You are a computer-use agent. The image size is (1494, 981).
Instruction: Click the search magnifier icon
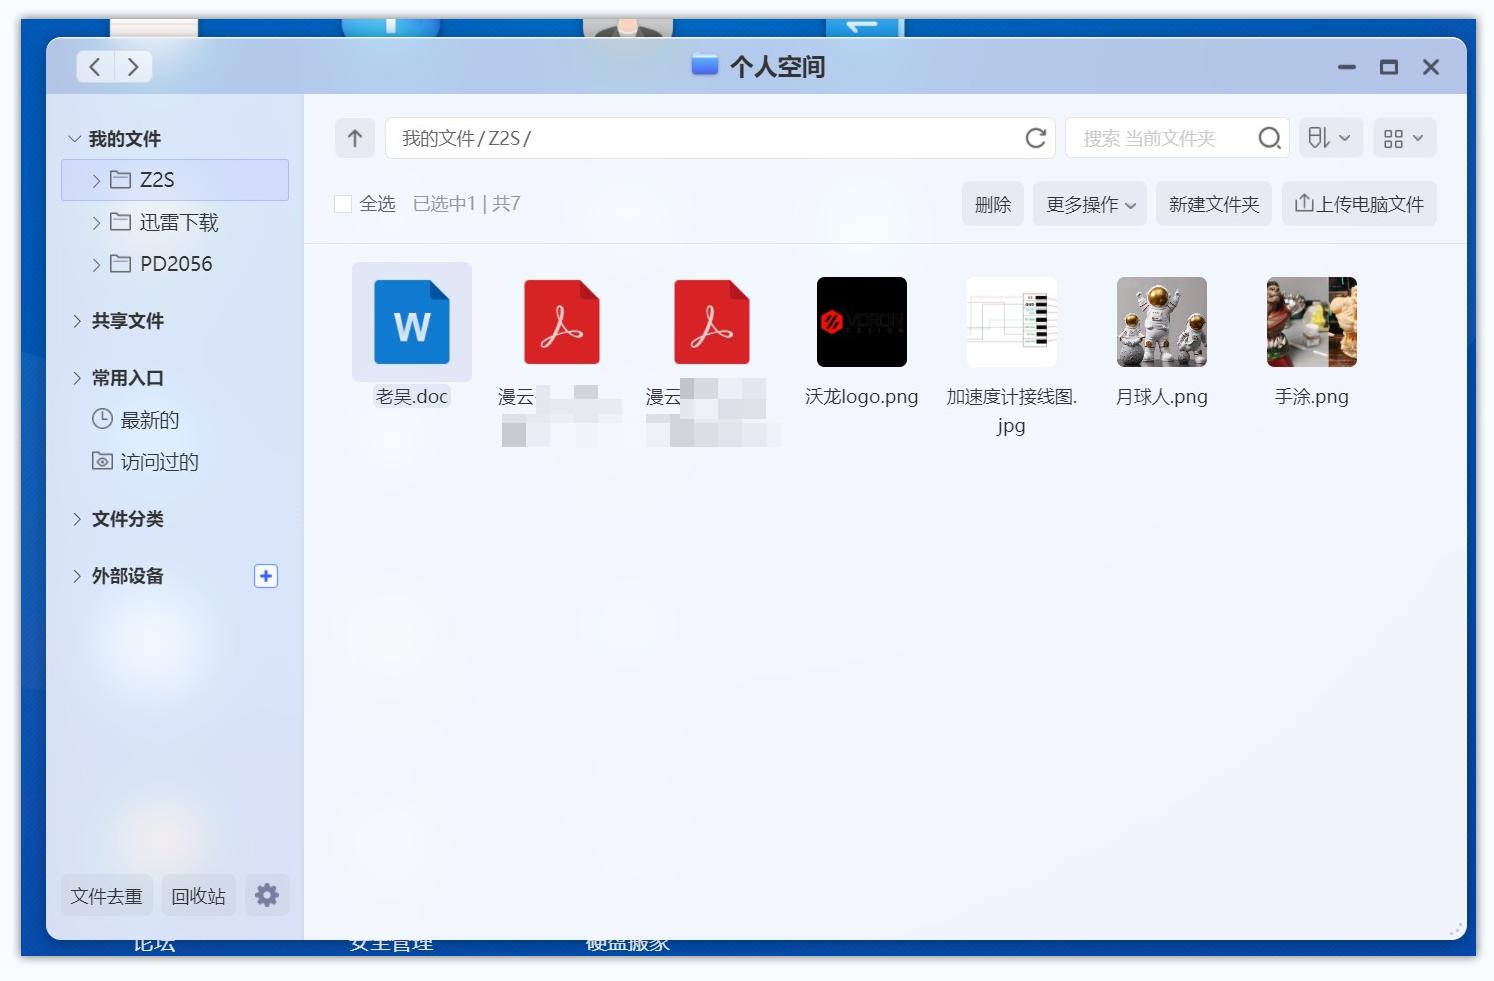(x=1269, y=138)
